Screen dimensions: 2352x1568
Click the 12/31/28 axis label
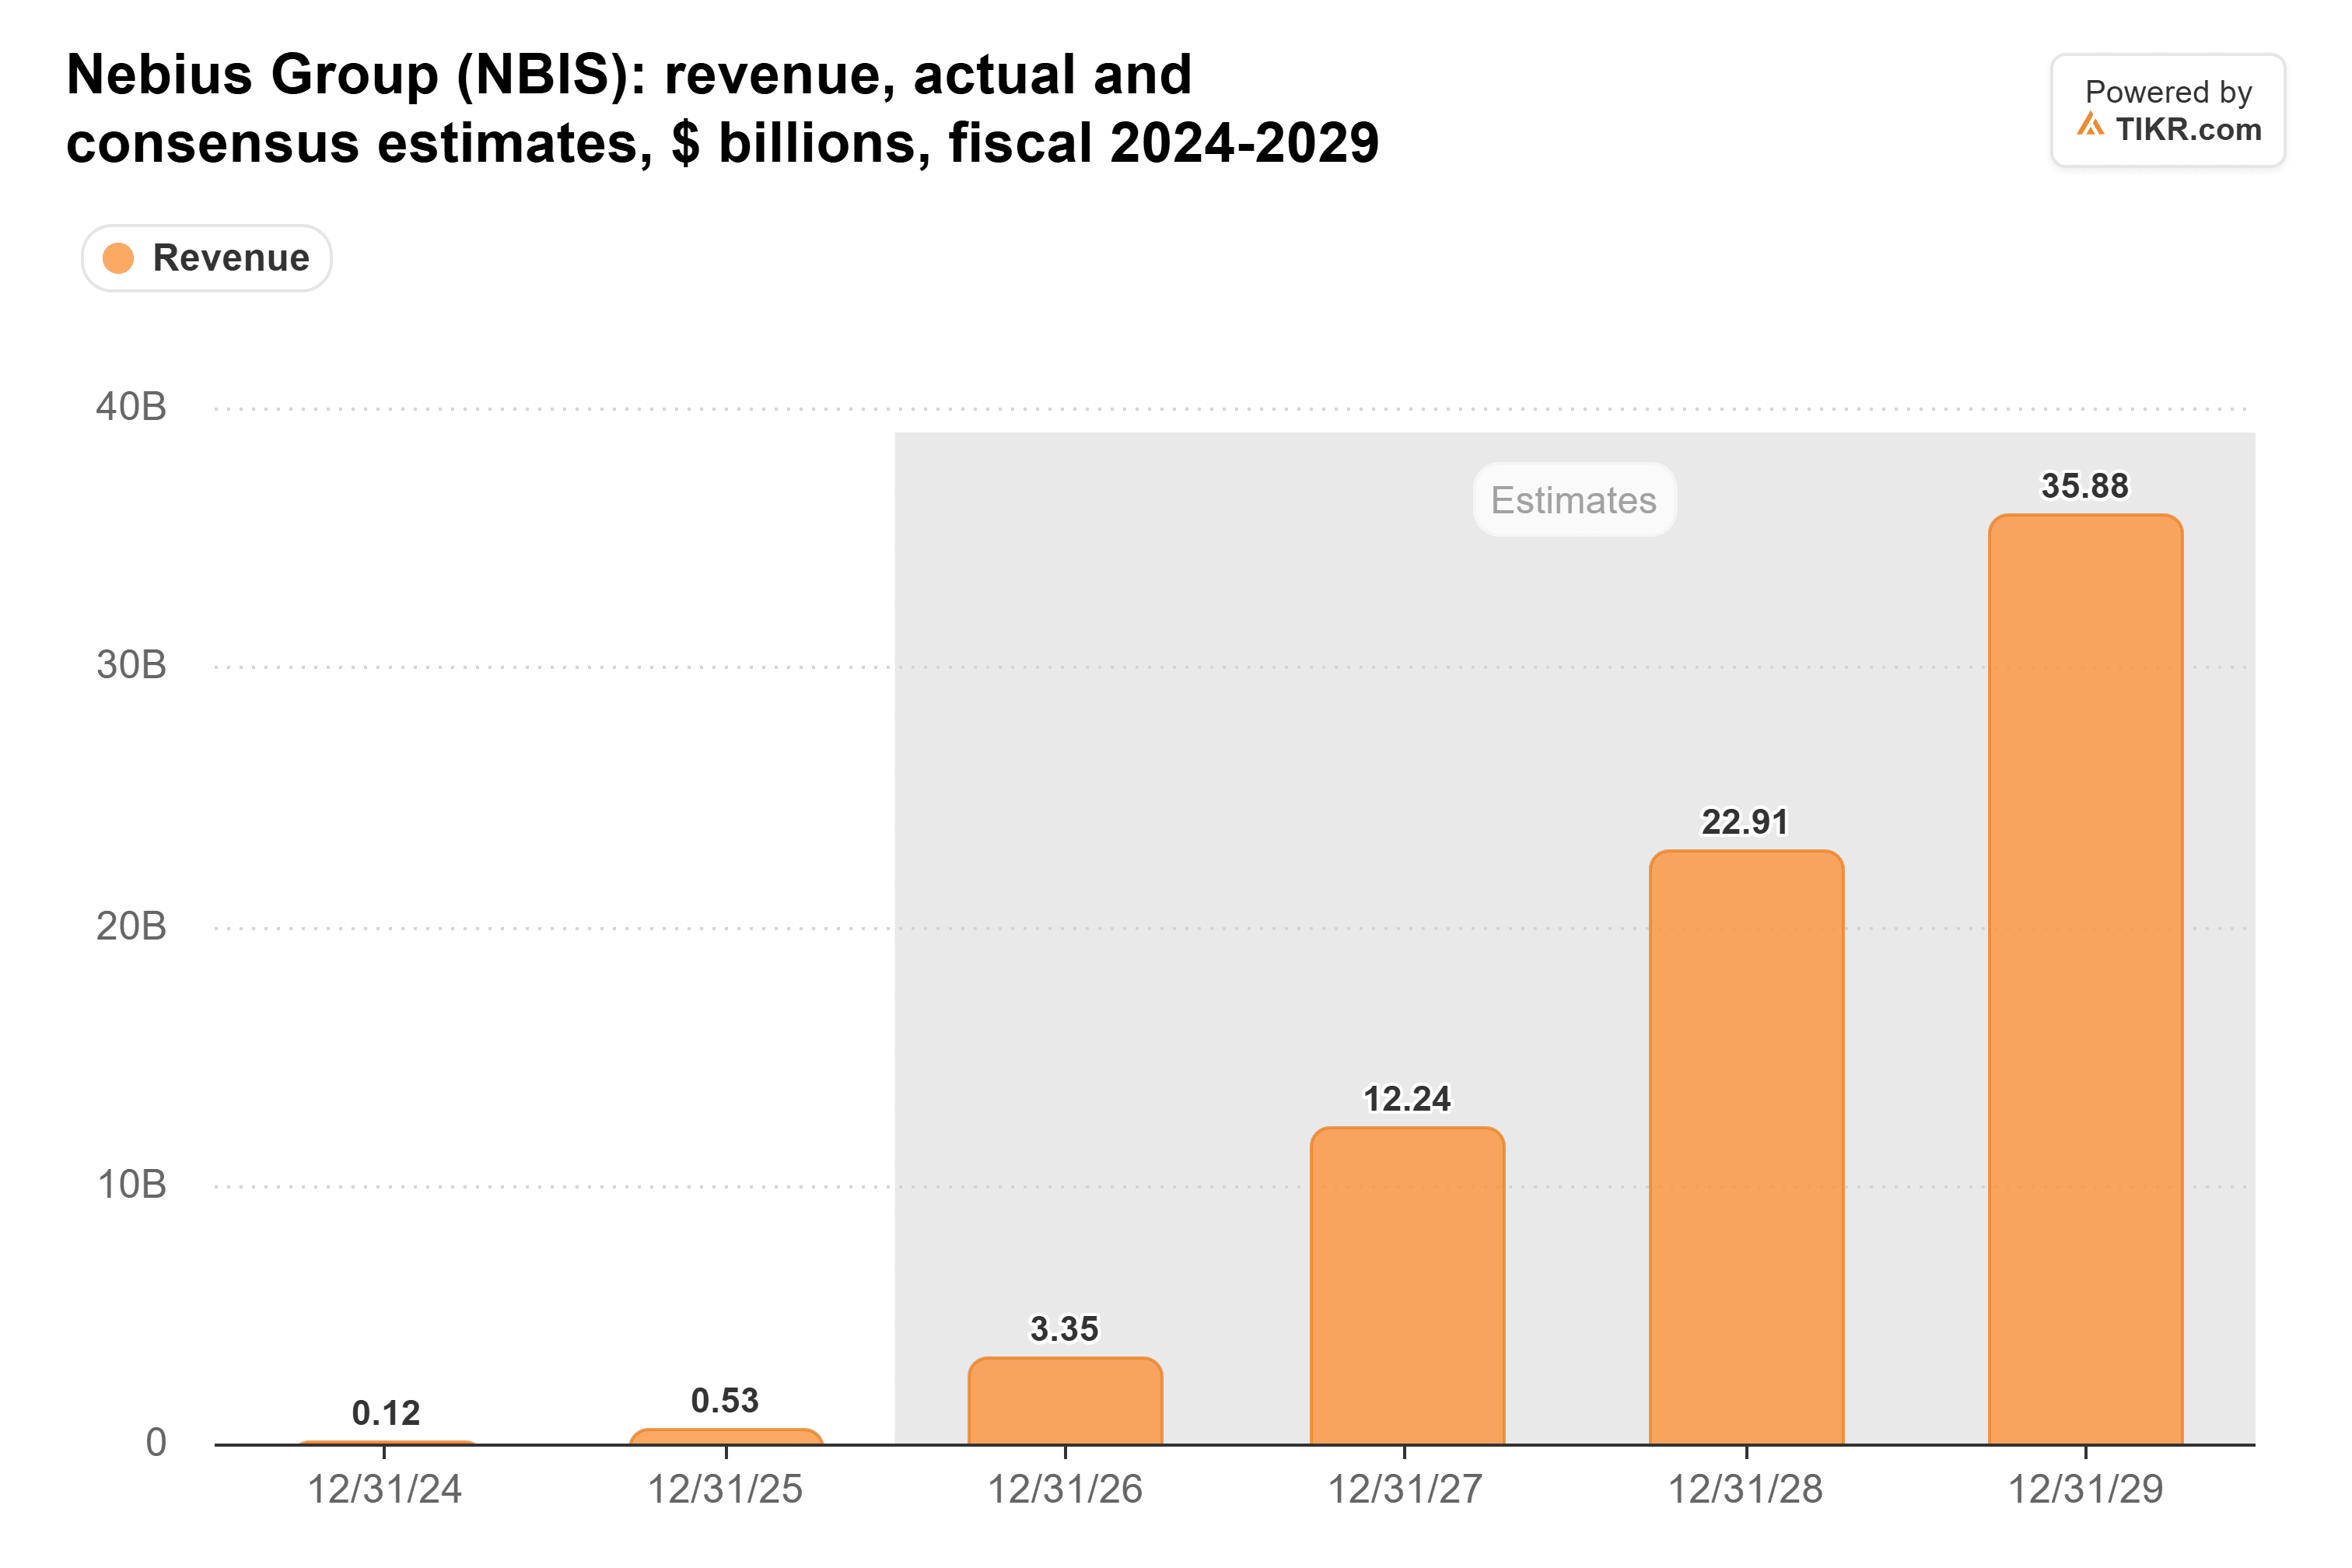pyautogui.click(x=1746, y=1490)
